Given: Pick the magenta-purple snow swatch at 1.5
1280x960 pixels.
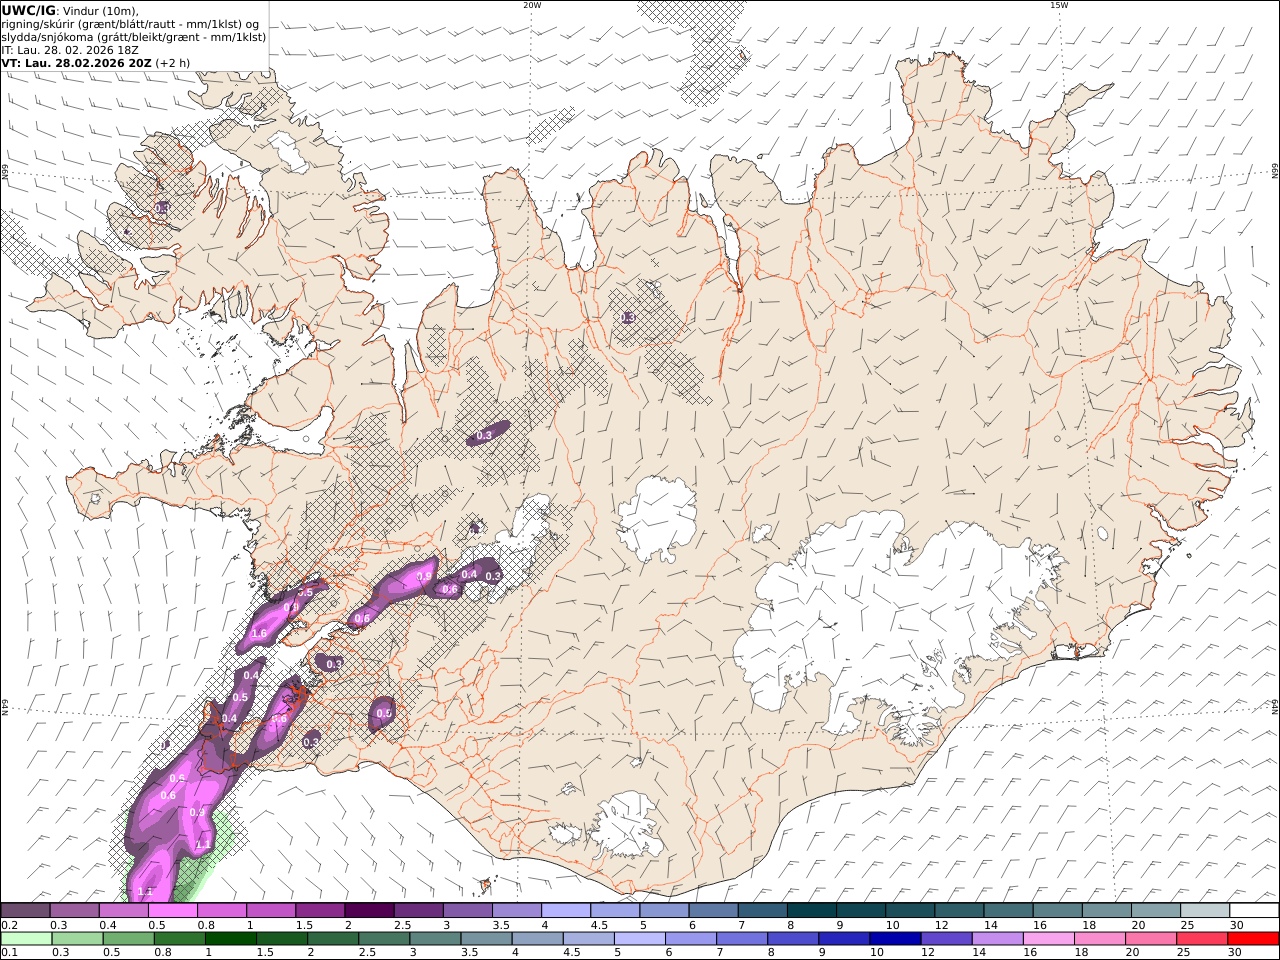Looking at the screenshot, I should pos(320,910).
